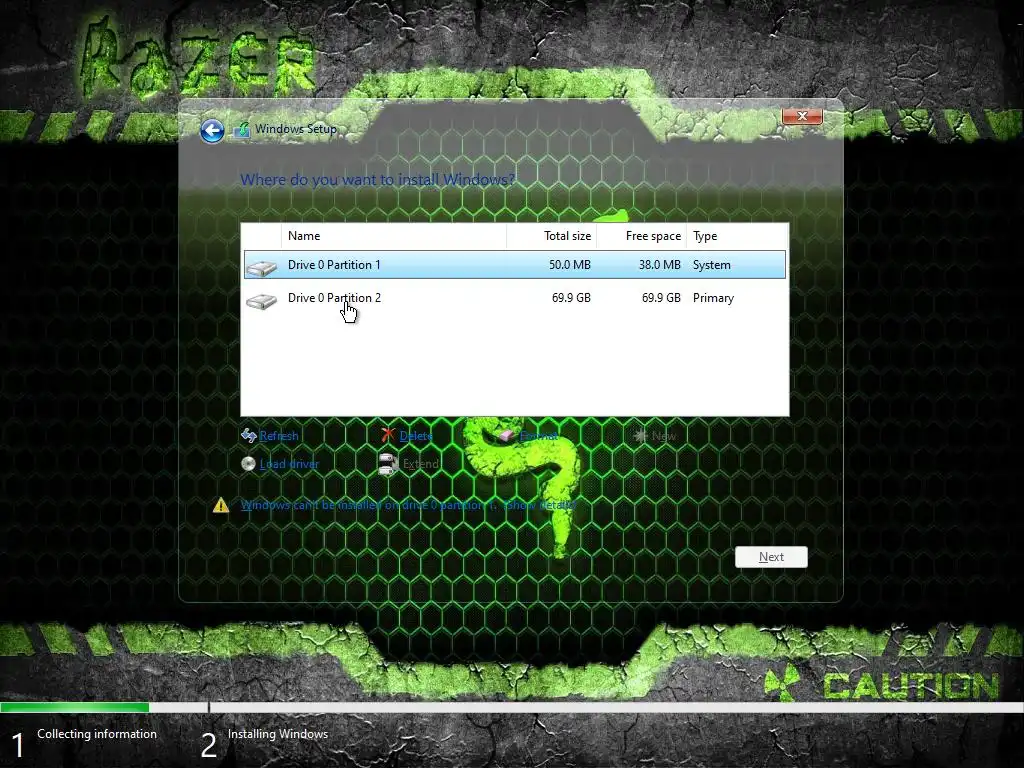This screenshot has height=768, width=1024.
Task: Click the Load driver link
Action: pyautogui.click(x=289, y=464)
